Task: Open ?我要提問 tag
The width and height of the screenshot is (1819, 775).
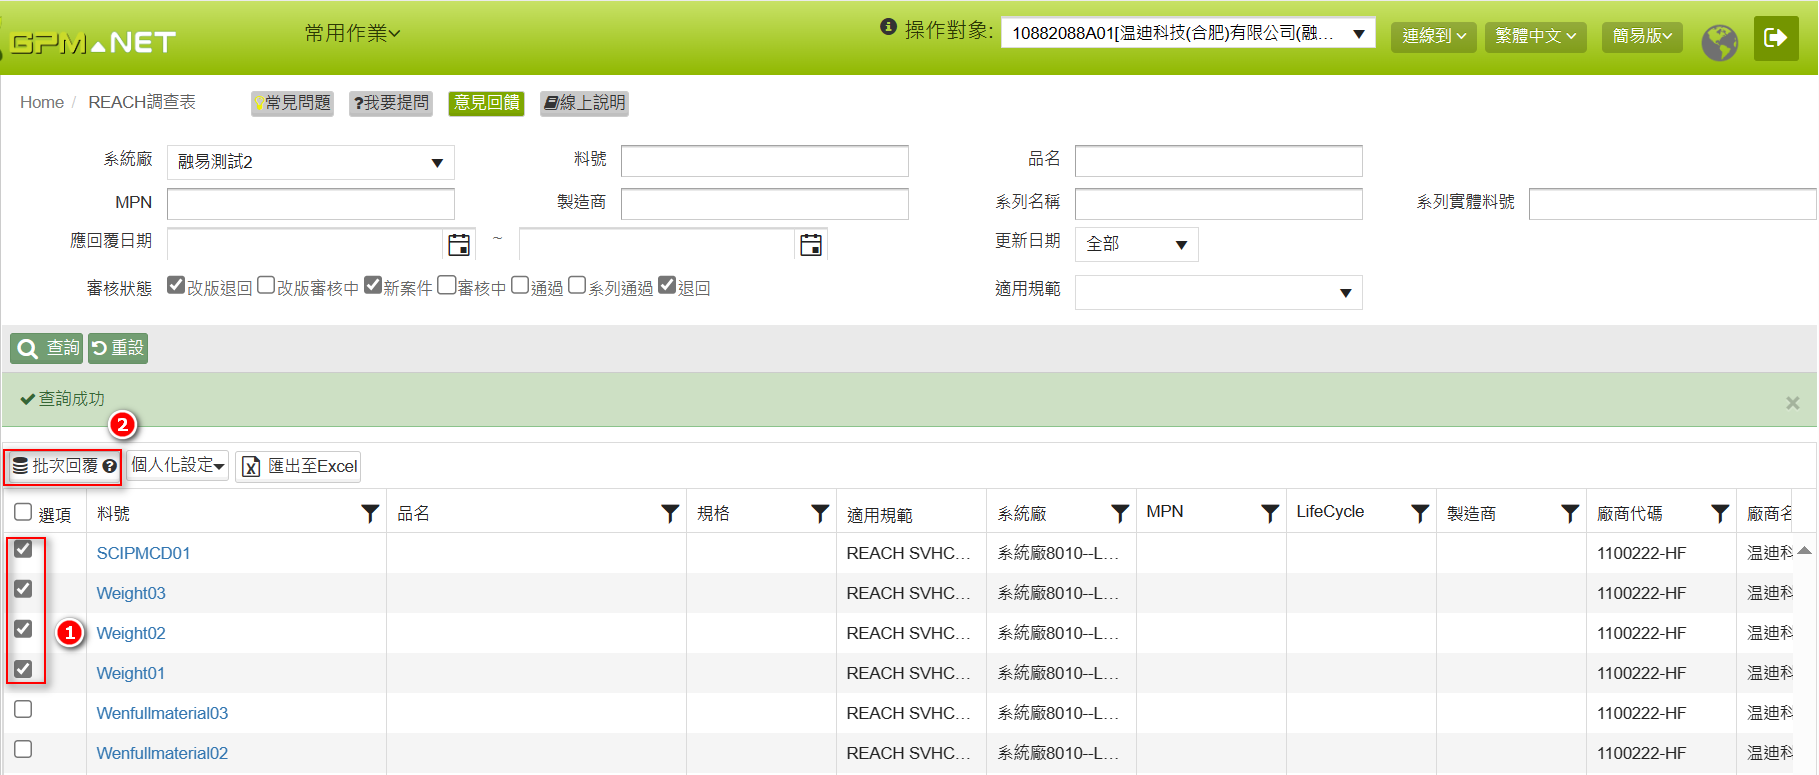Action: click(391, 103)
